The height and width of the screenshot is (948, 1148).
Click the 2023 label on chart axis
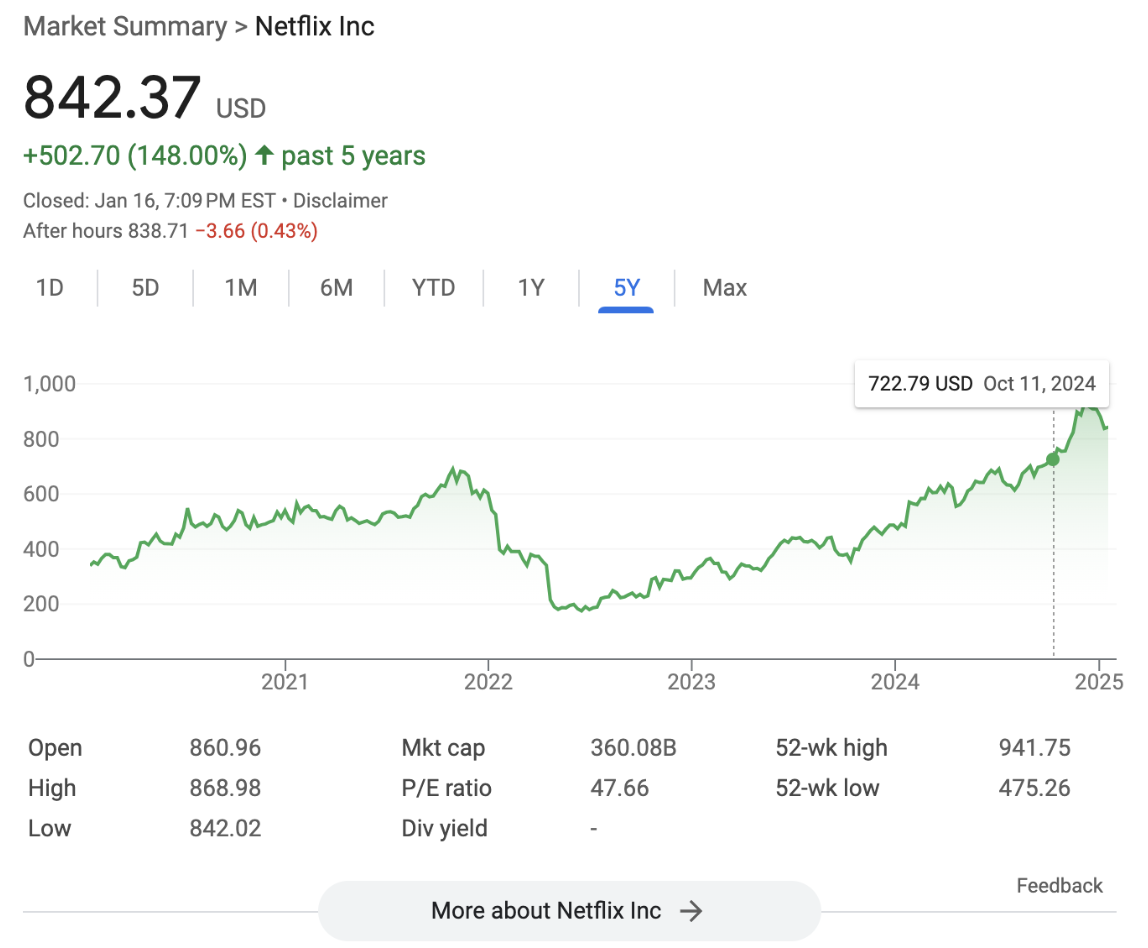pyautogui.click(x=691, y=682)
